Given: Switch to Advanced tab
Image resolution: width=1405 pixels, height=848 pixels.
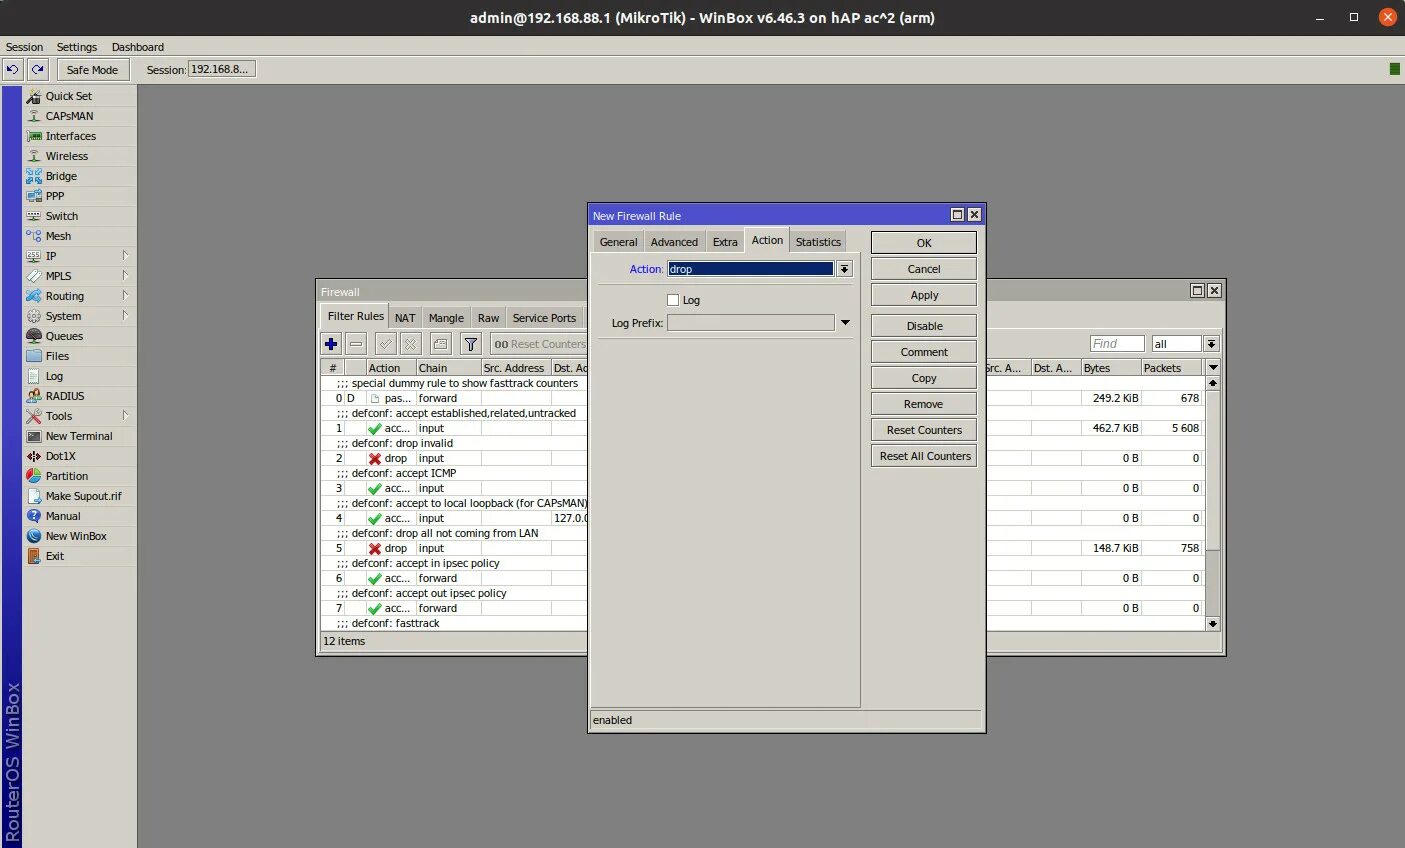Looking at the screenshot, I should [674, 242].
